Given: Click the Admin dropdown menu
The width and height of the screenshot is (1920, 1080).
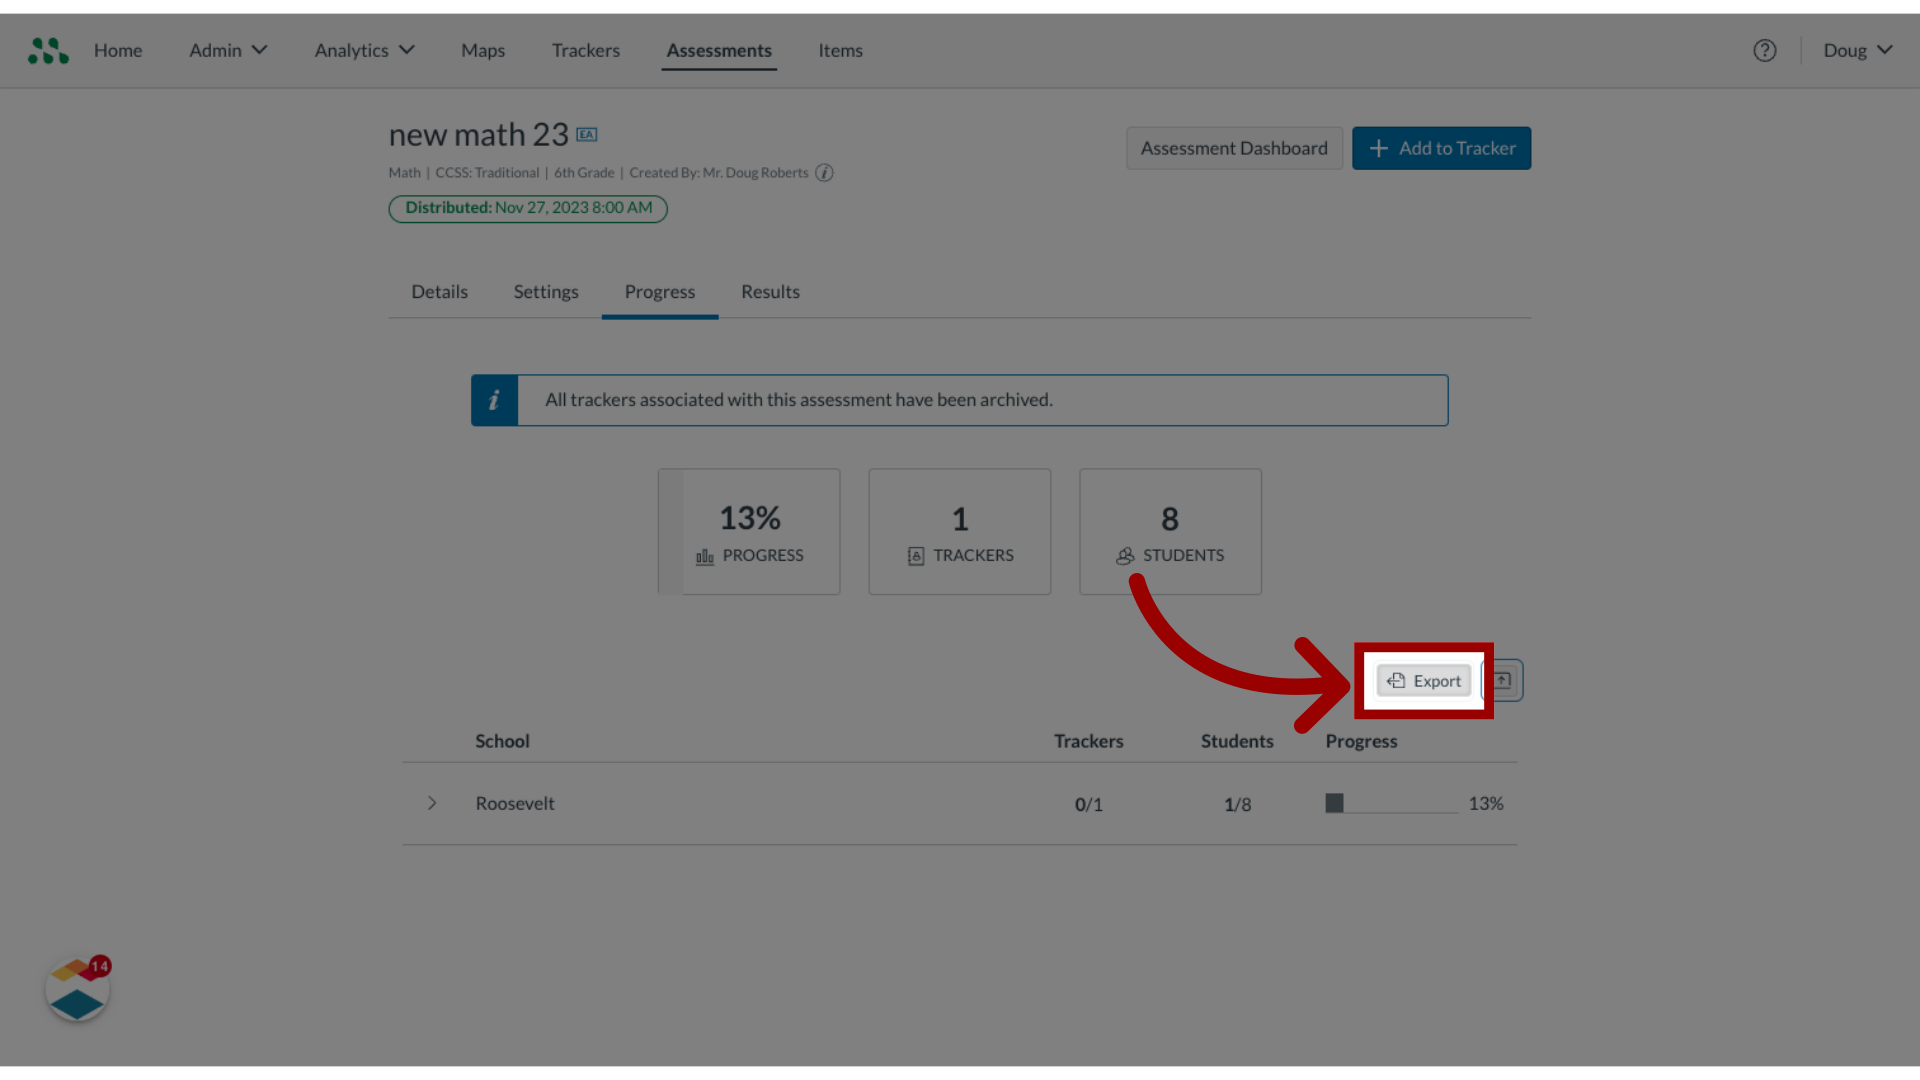Looking at the screenshot, I should pyautogui.click(x=227, y=50).
